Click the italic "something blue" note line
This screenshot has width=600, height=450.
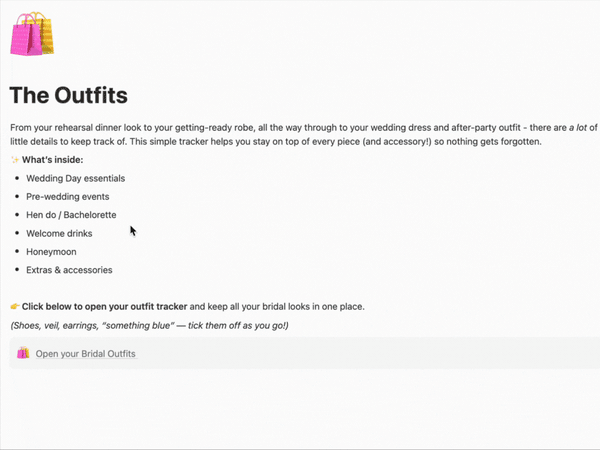click(x=149, y=325)
